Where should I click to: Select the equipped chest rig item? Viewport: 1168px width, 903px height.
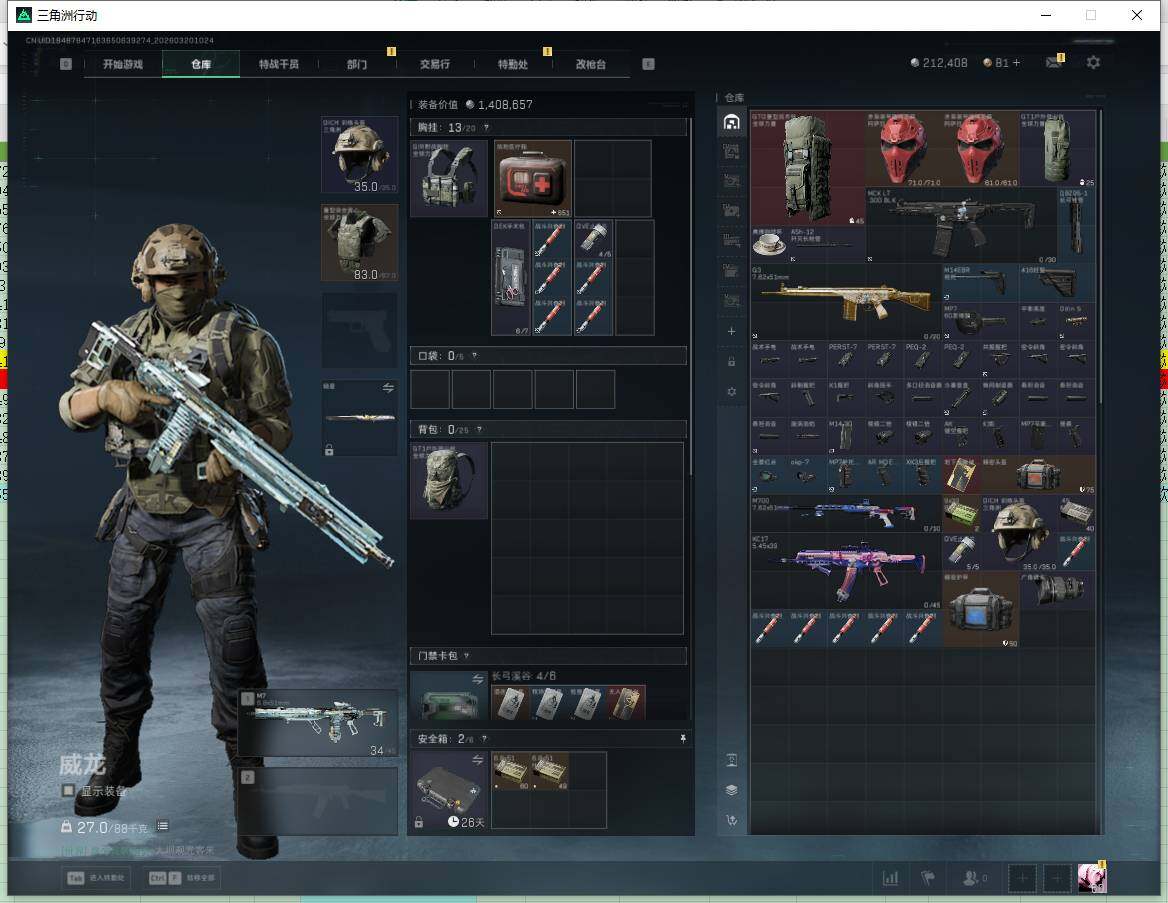[449, 179]
